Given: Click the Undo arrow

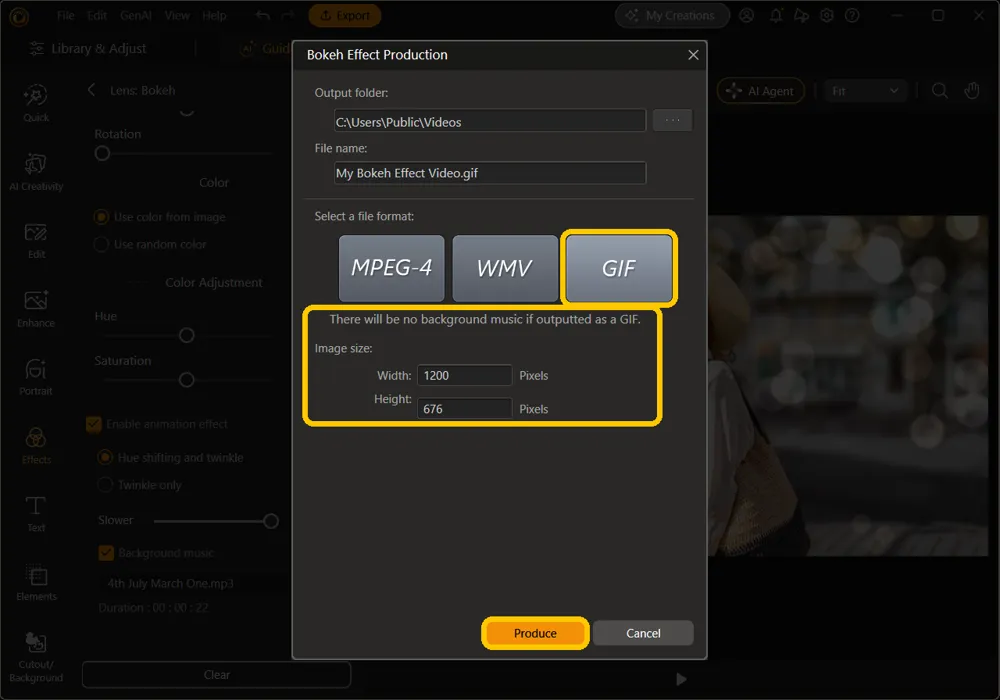Looking at the screenshot, I should click(x=263, y=15).
